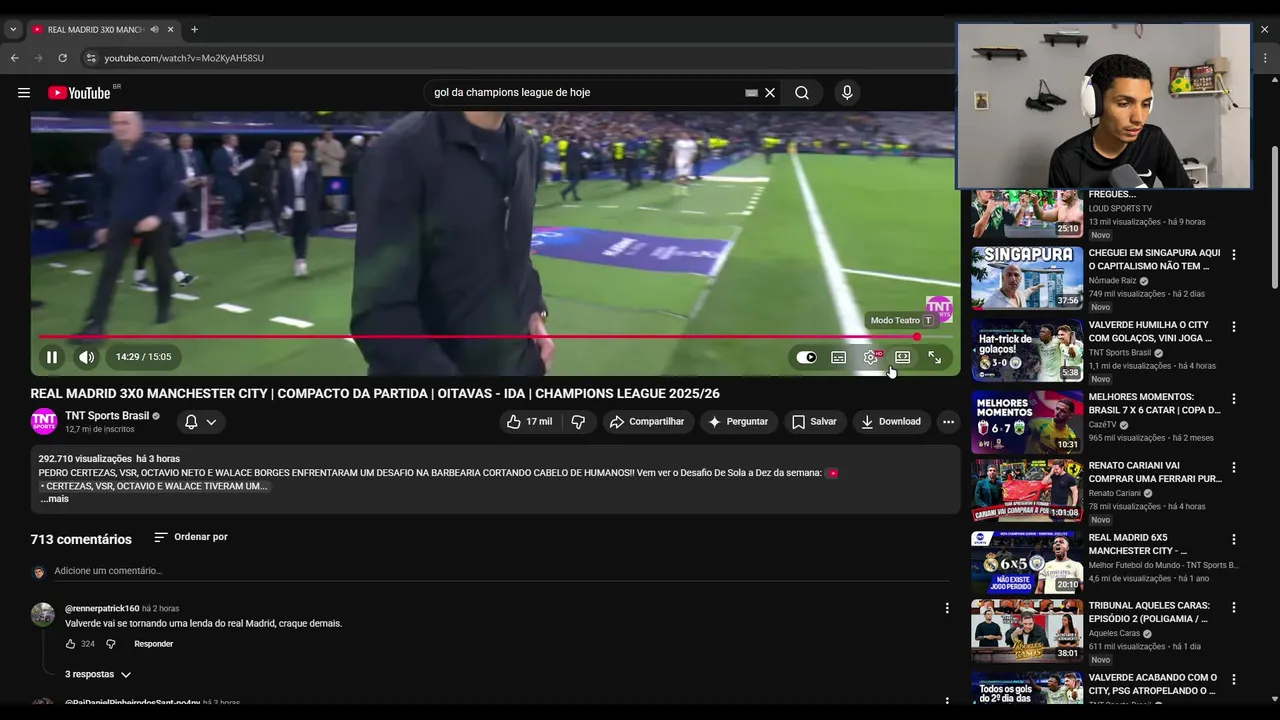Click the search magnifier button
This screenshot has width=1280, height=720.
pos(802,93)
